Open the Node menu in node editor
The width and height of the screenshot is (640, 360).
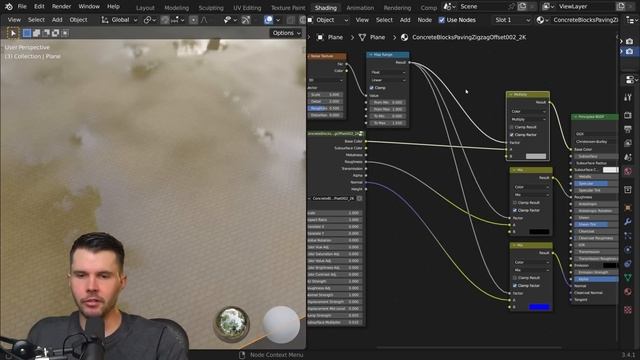(x=424, y=20)
